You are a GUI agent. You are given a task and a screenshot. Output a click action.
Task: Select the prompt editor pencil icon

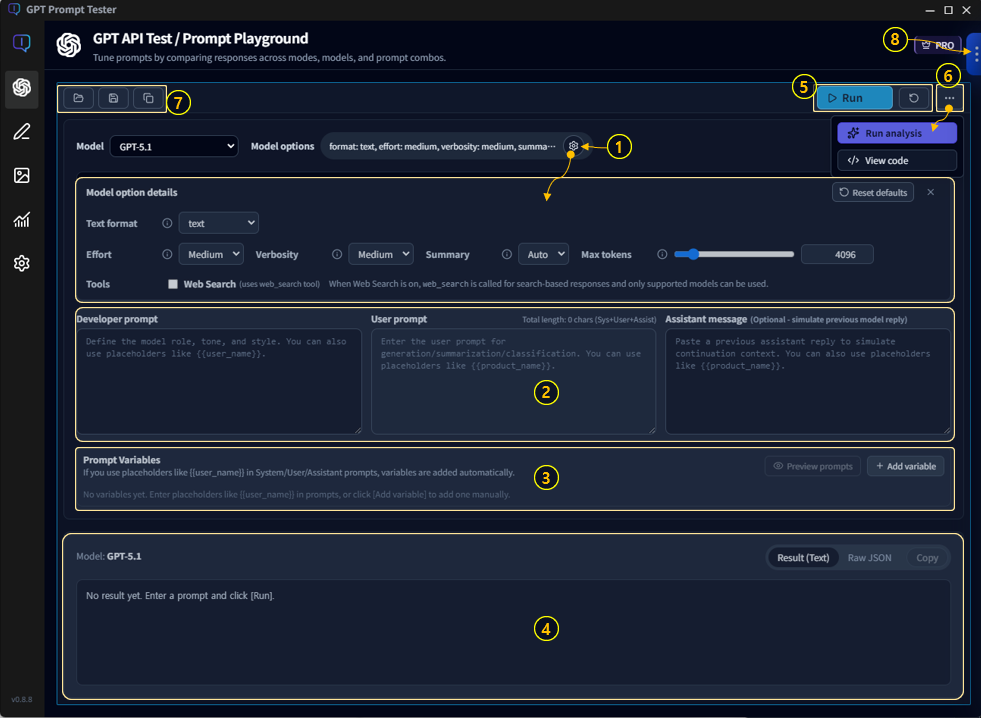click(x=21, y=131)
